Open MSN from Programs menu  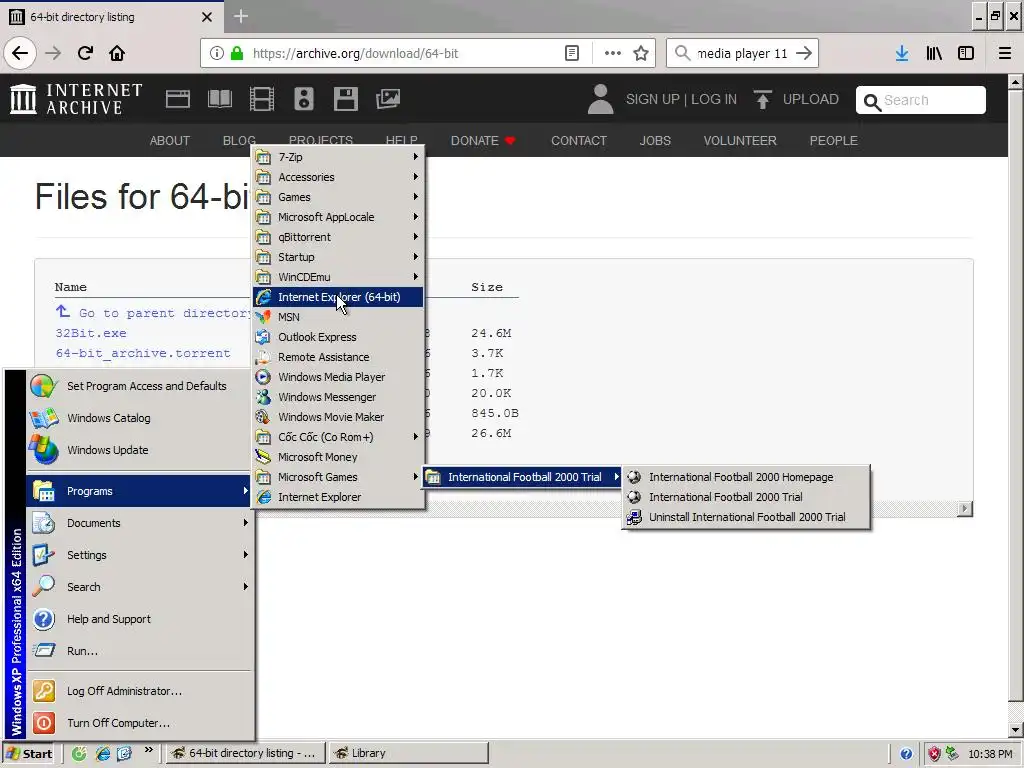click(x=338, y=317)
